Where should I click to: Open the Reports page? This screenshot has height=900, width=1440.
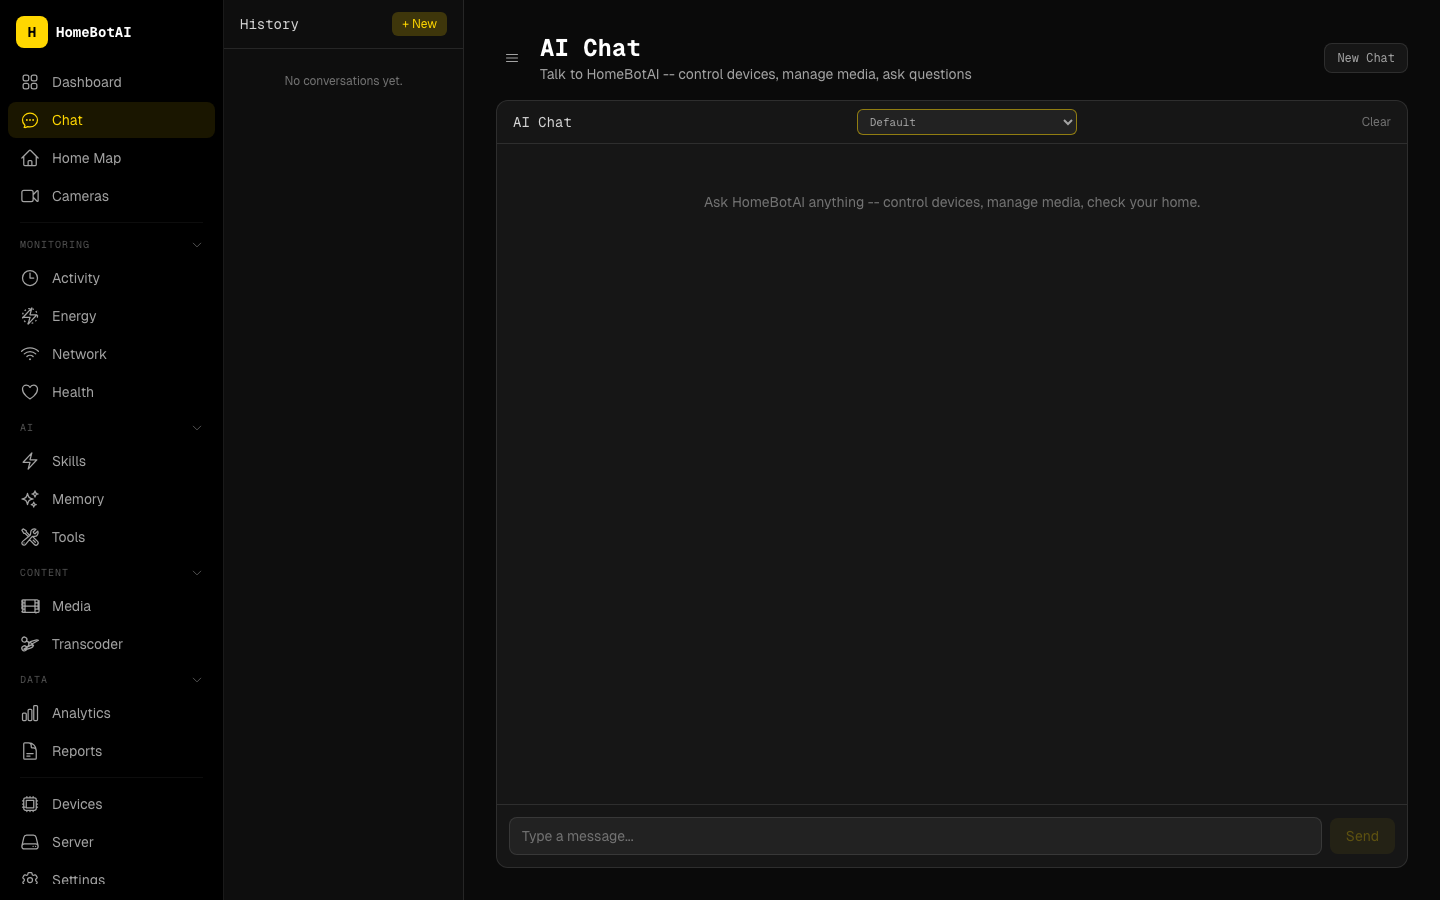coord(77,751)
